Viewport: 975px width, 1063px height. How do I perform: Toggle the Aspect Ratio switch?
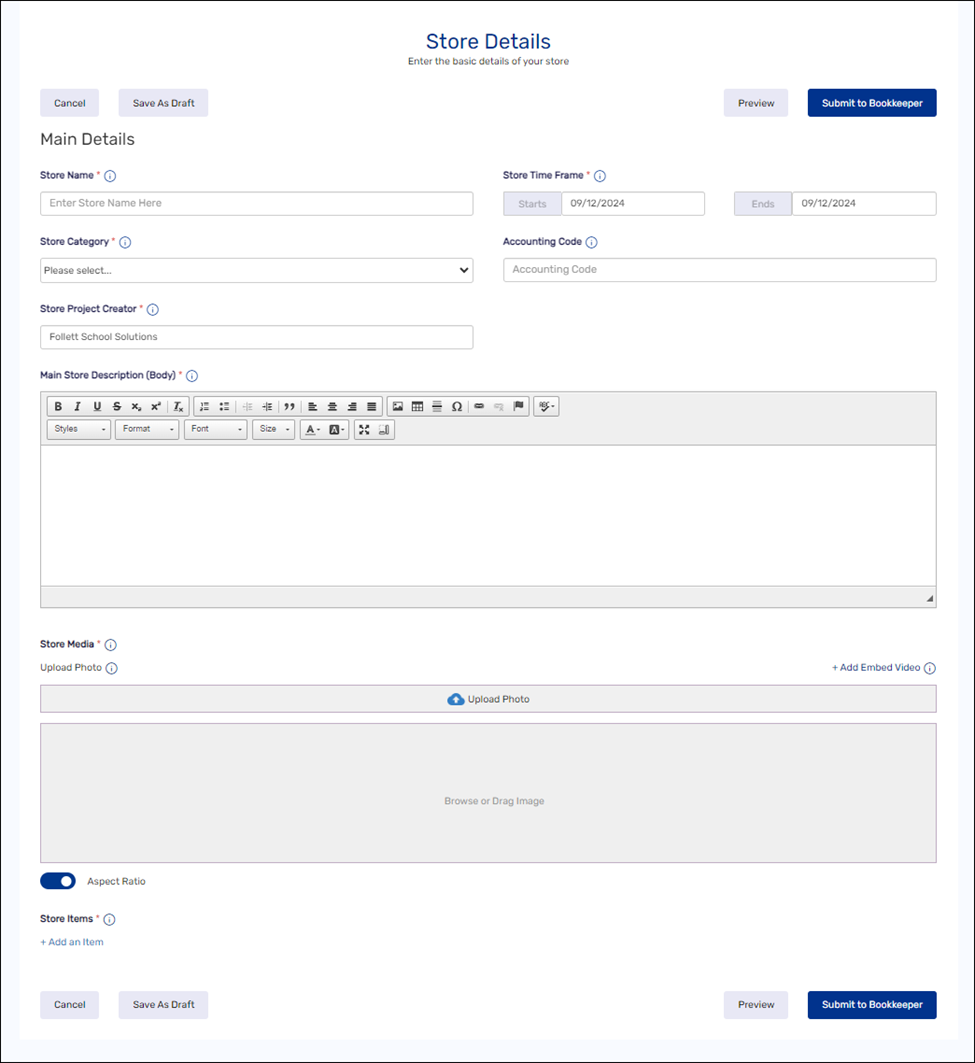point(58,881)
